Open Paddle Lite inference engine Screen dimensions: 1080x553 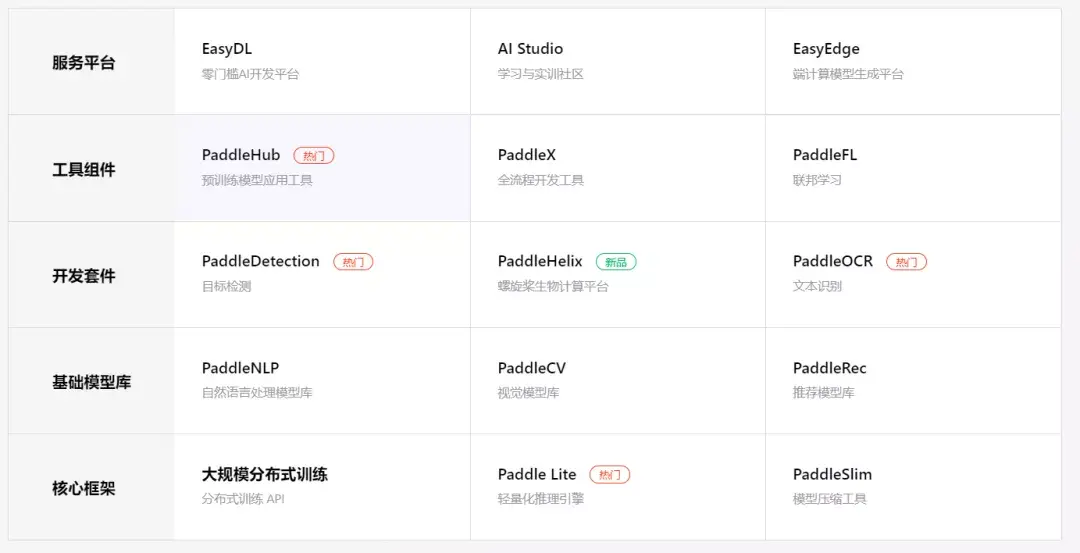click(537, 474)
